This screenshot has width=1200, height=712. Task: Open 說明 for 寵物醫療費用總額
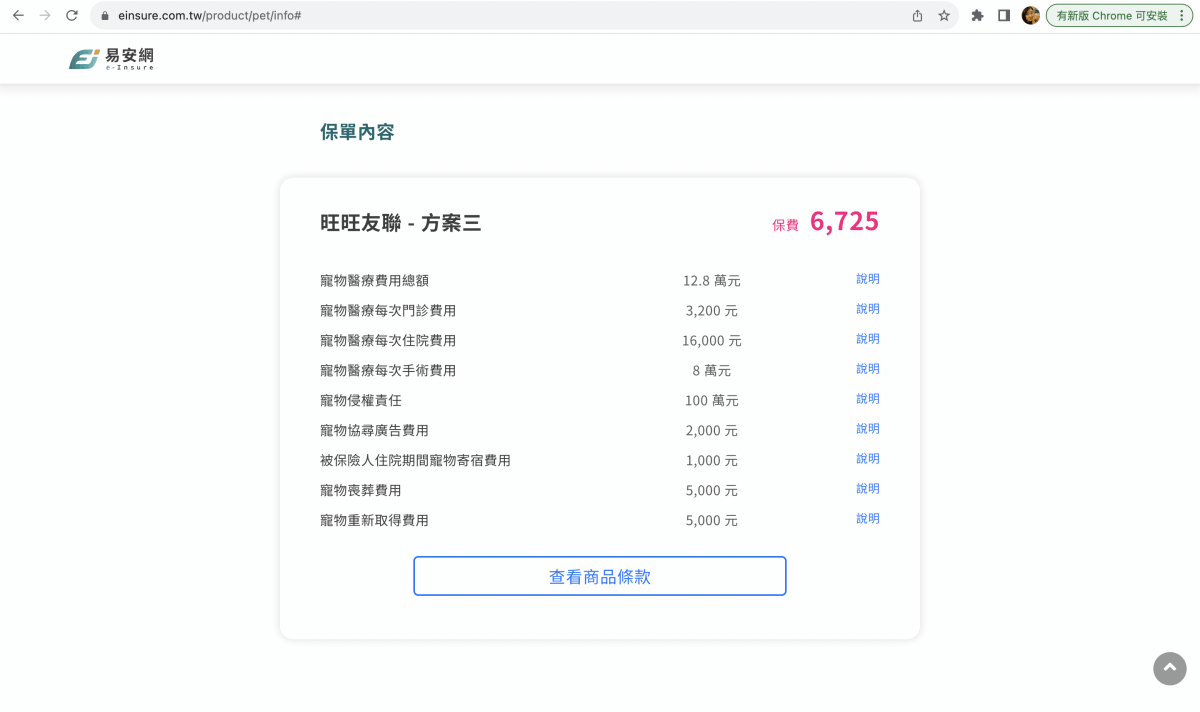tap(867, 279)
